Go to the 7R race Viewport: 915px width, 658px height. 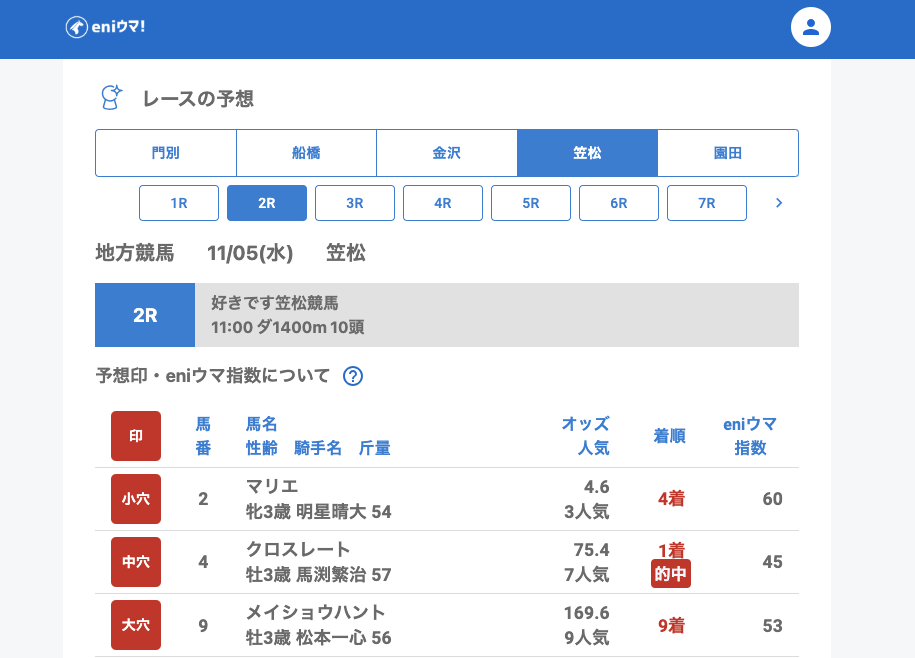coord(707,203)
